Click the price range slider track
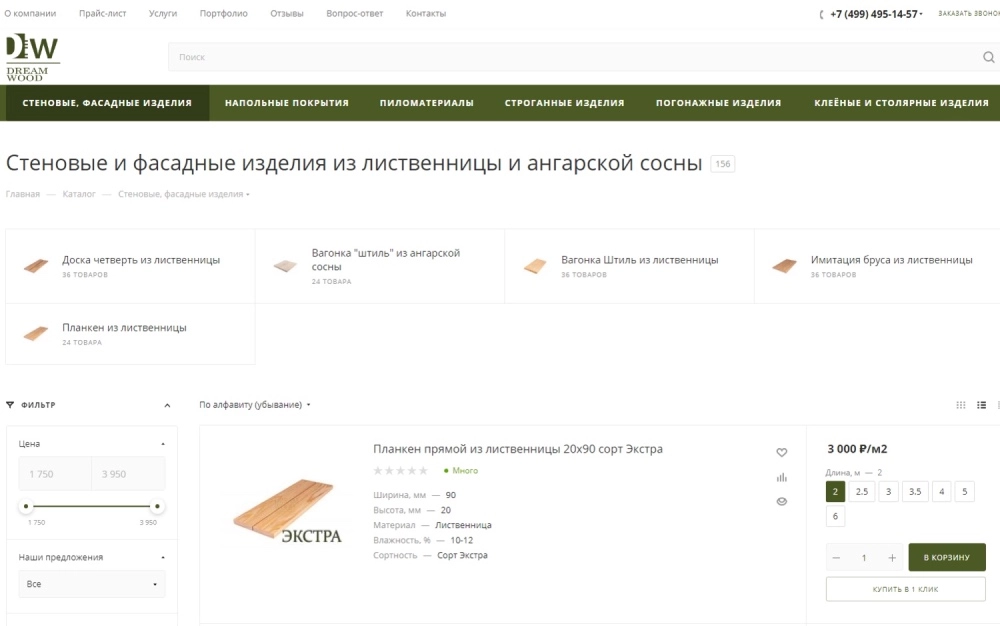1000x626 pixels. click(91, 506)
